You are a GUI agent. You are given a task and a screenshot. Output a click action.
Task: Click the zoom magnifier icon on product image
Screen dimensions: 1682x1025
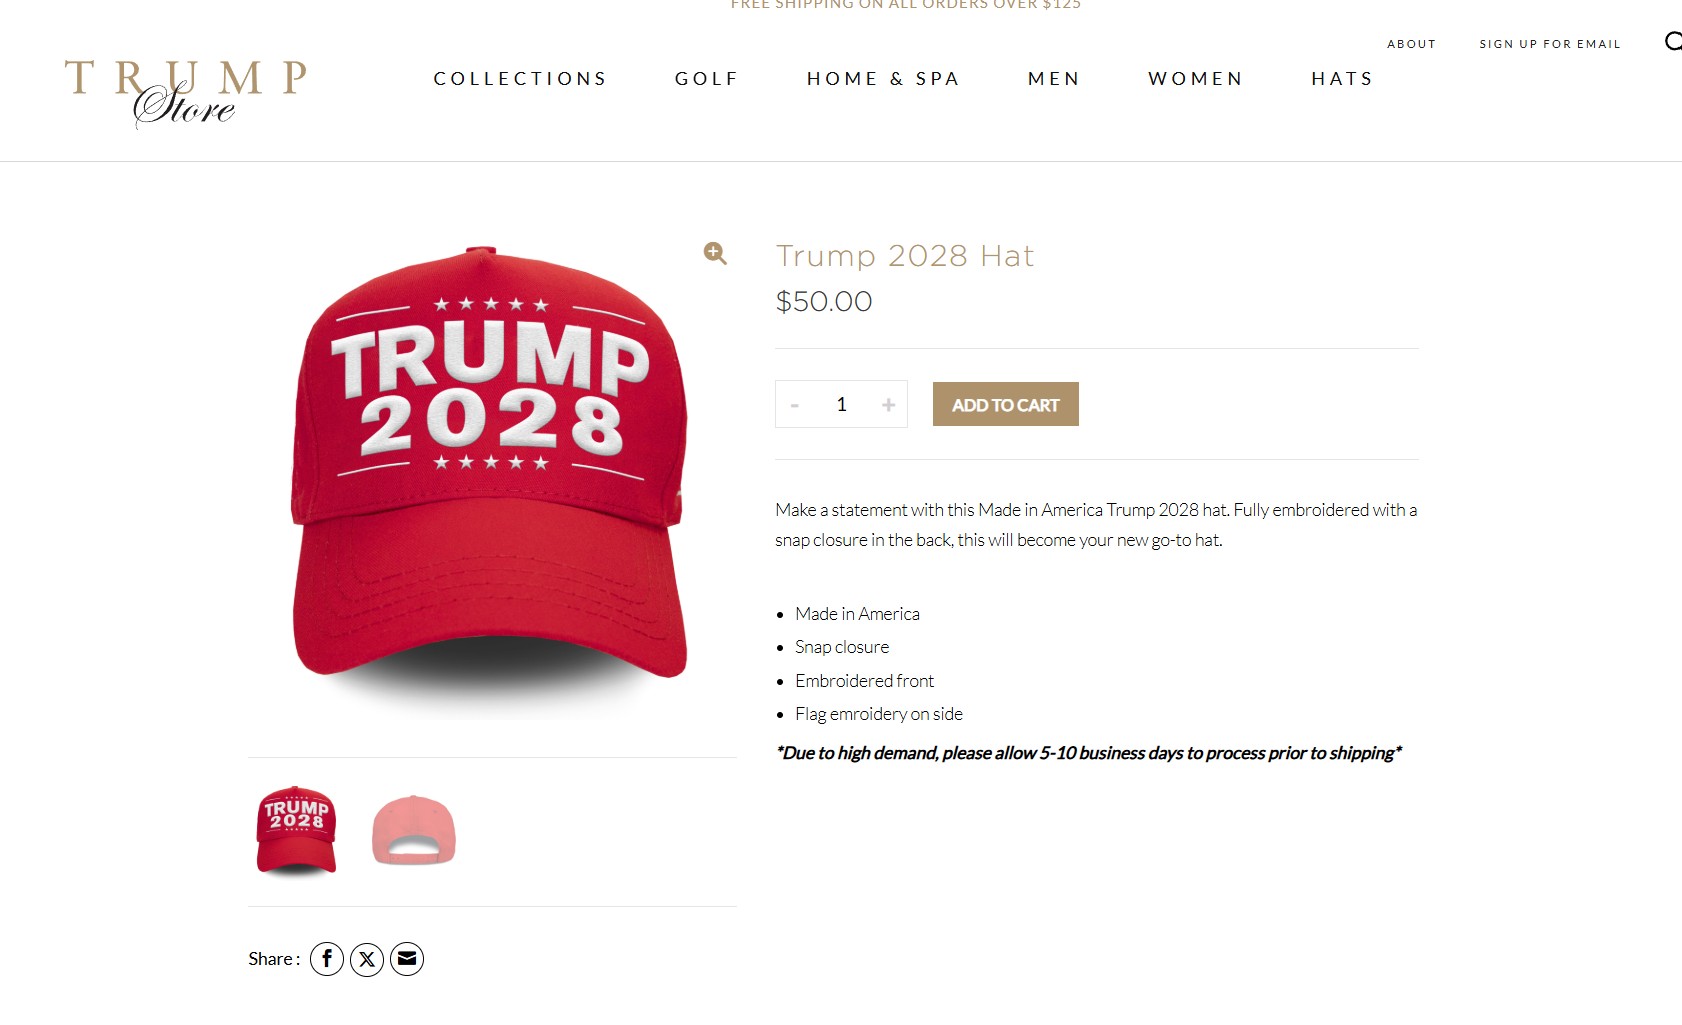pyautogui.click(x=715, y=253)
